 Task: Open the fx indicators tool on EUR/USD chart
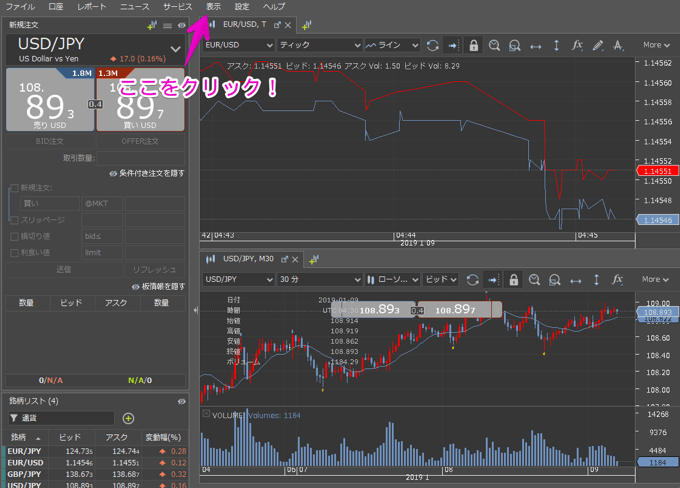coord(577,45)
